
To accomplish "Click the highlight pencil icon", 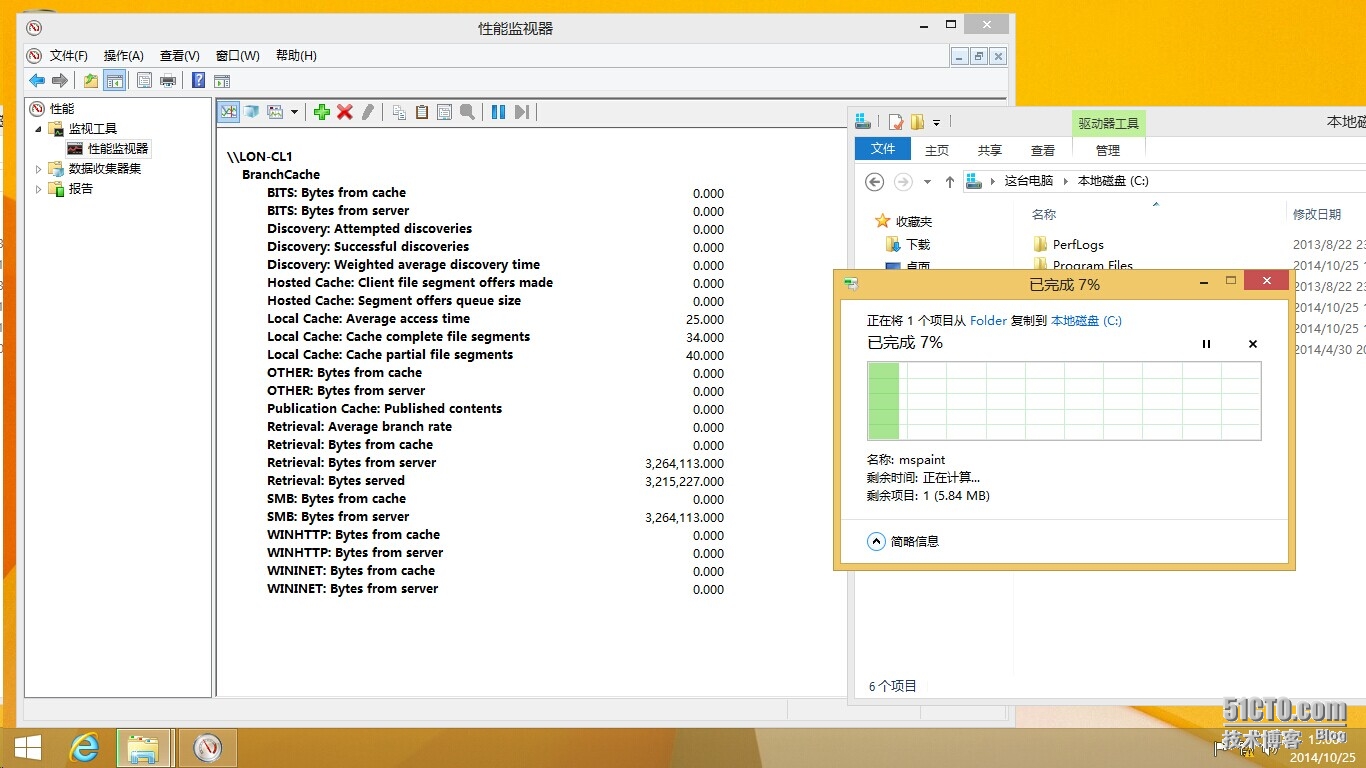I will point(368,112).
